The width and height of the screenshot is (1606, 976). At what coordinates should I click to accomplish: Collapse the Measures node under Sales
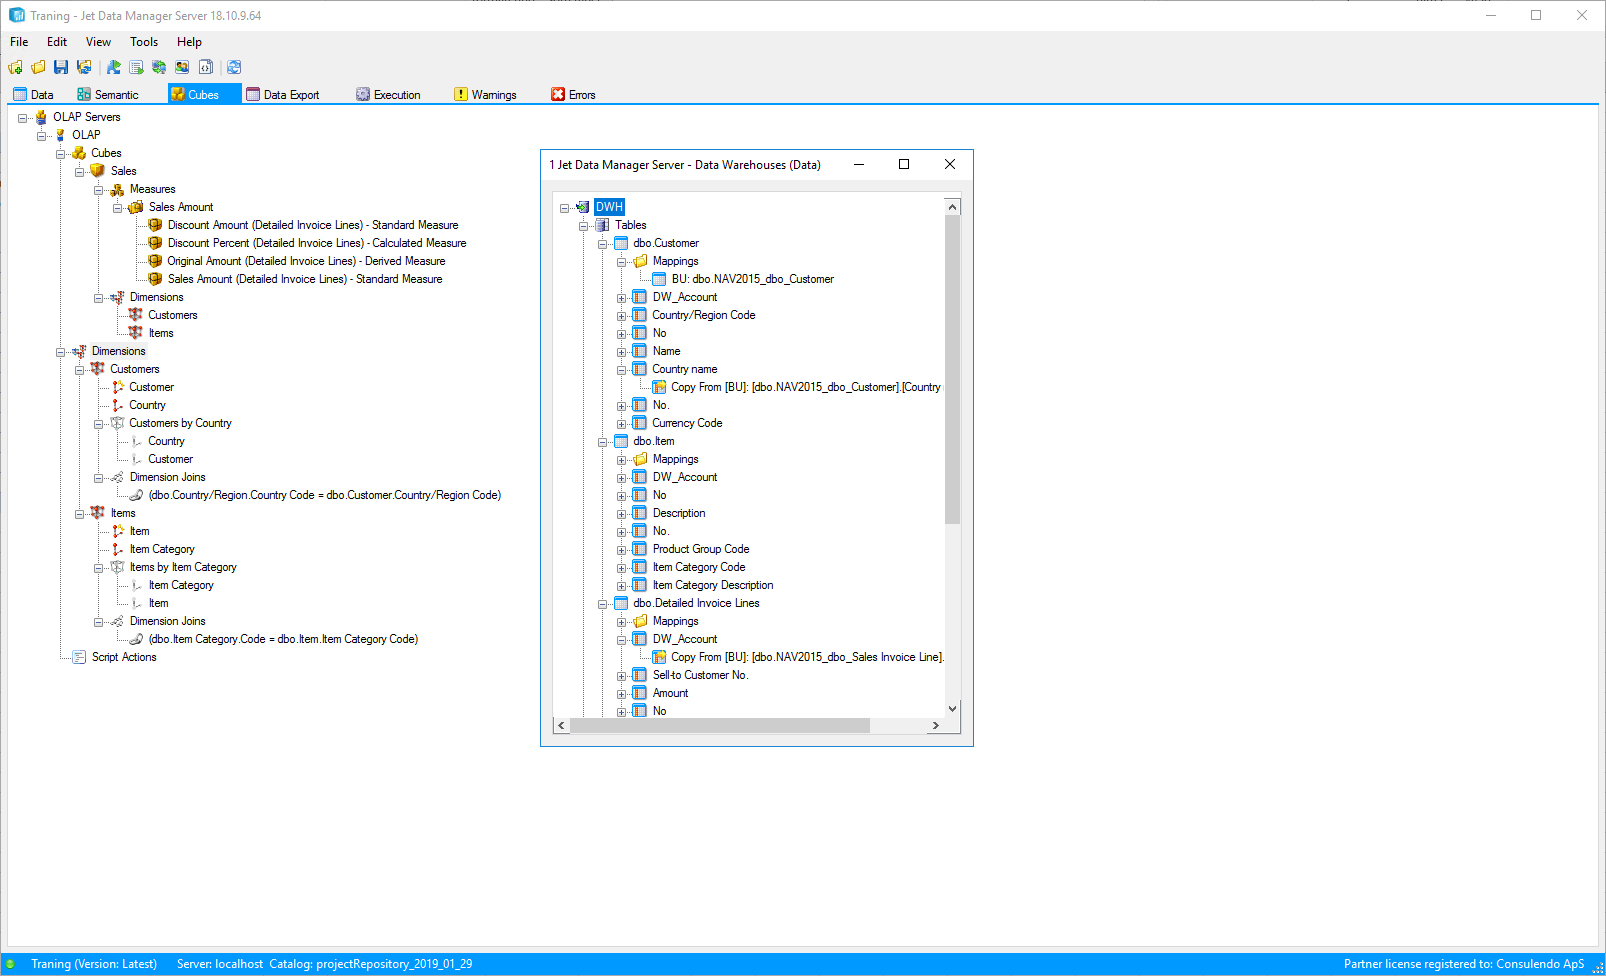tap(98, 190)
